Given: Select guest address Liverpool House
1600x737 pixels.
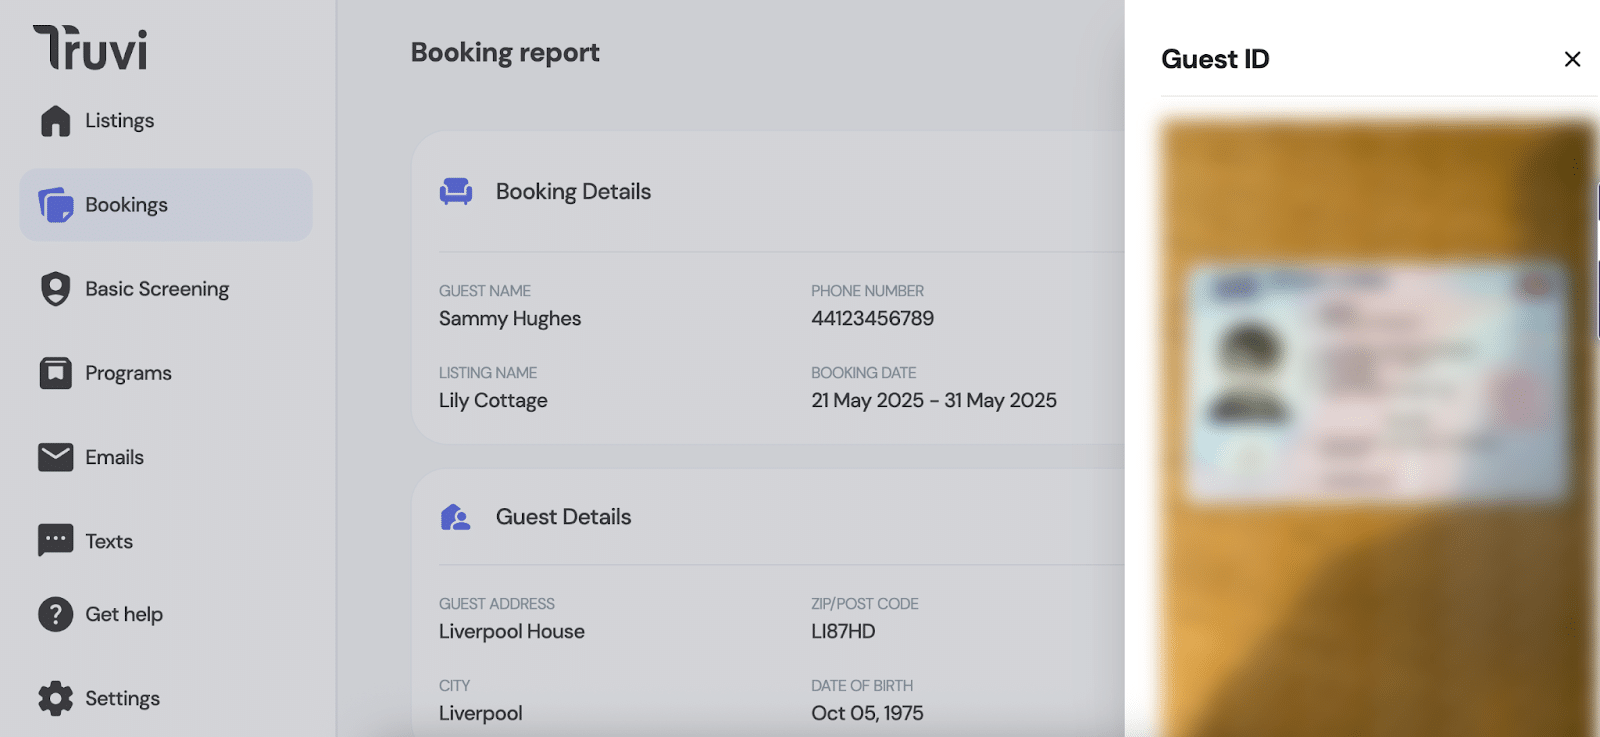Looking at the screenshot, I should pyautogui.click(x=512, y=632).
